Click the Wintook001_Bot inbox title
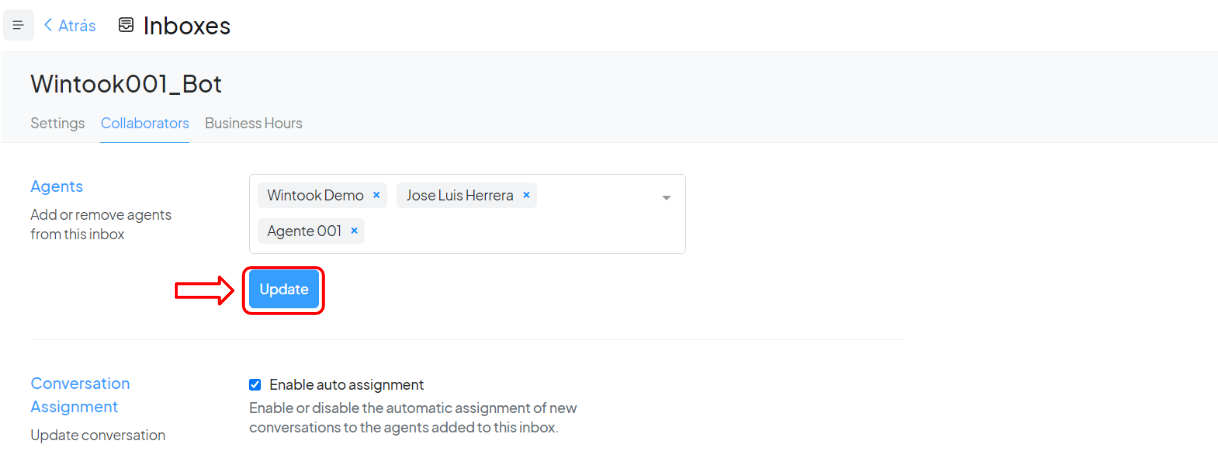1218x452 pixels. click(x=126, y=83)
